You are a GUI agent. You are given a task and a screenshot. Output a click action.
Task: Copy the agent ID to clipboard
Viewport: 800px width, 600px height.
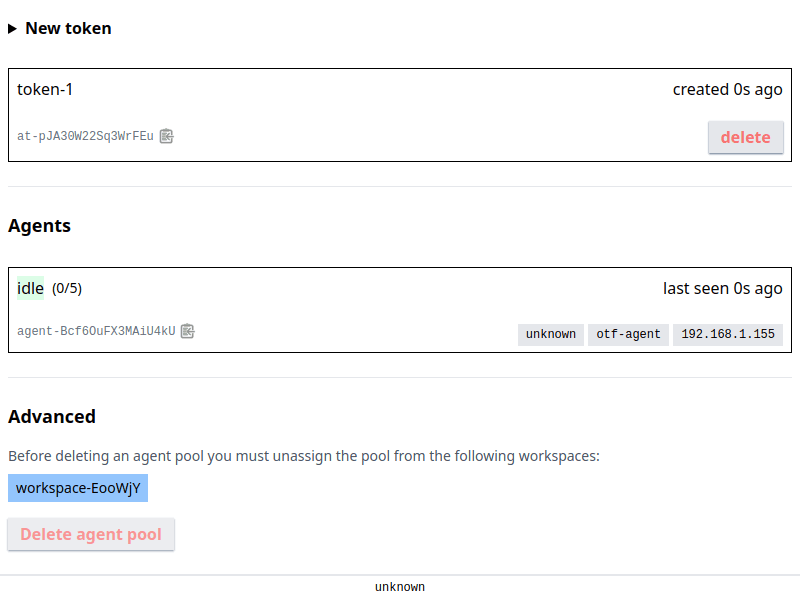(188, 331)
